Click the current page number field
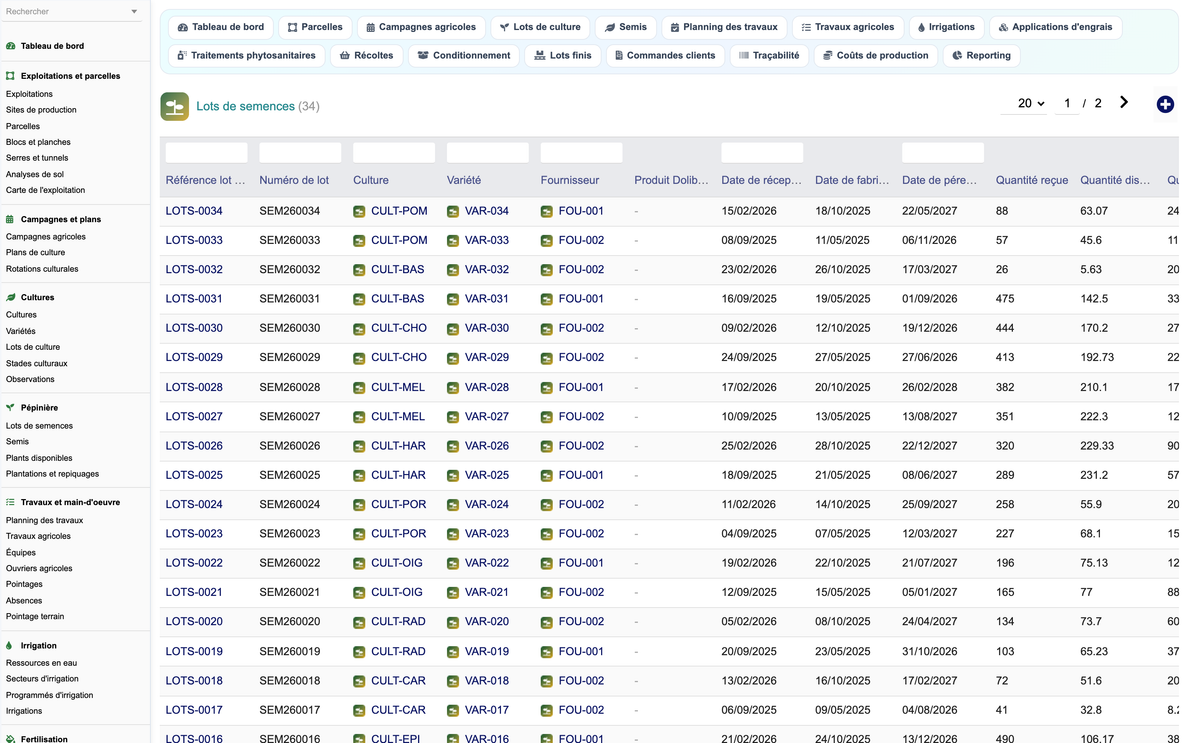 (1067, 103)
